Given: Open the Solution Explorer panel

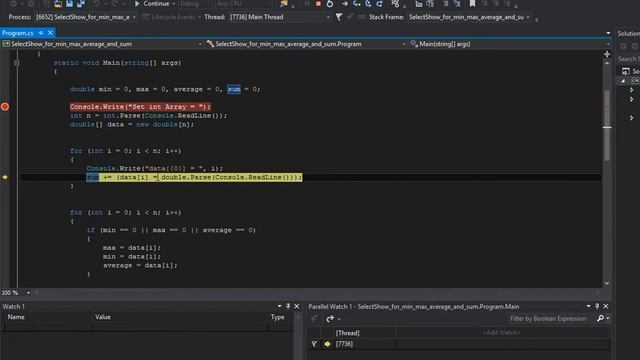Looking at the screenshot, I should click(x=628, y=33).
